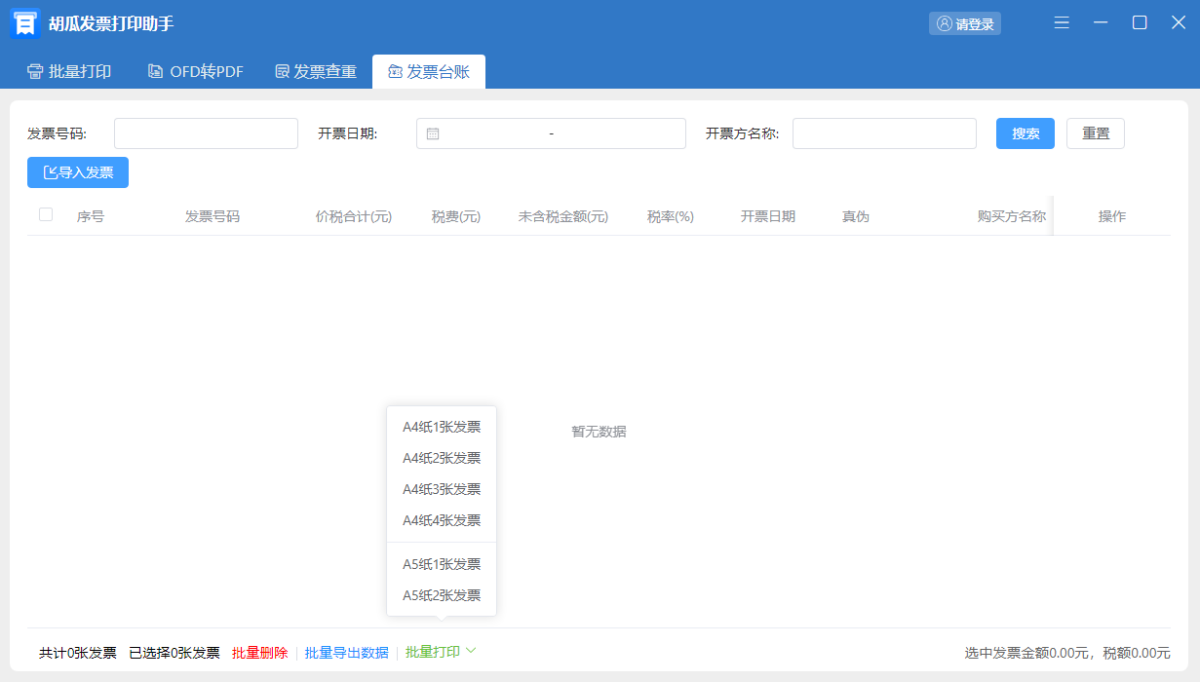This screenshot has height=682, width=1200.
Task: Click the printer icon on 批量打印 tab
Action: 35,71
